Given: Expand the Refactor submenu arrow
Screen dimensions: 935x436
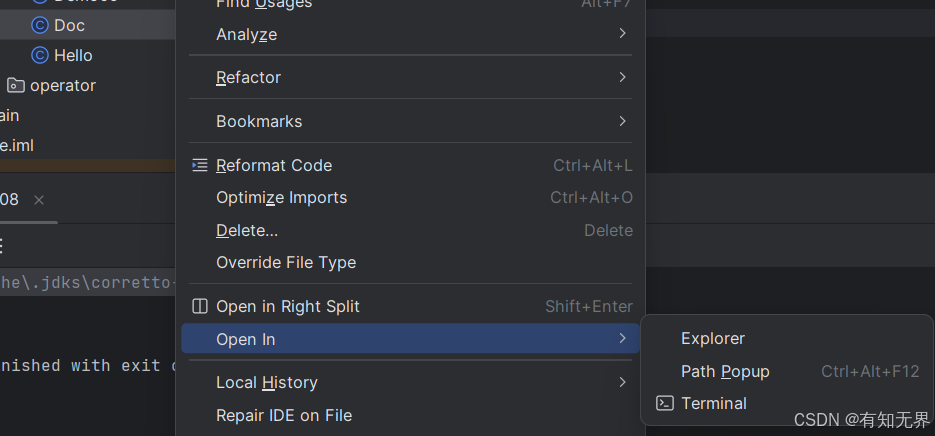Looking at the screenshot, I should click(622, 77).
